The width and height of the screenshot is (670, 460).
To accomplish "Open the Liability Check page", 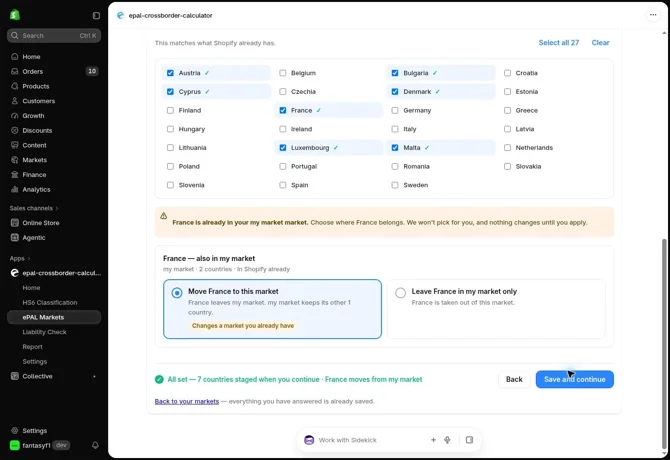I will [x=44, y=332].
